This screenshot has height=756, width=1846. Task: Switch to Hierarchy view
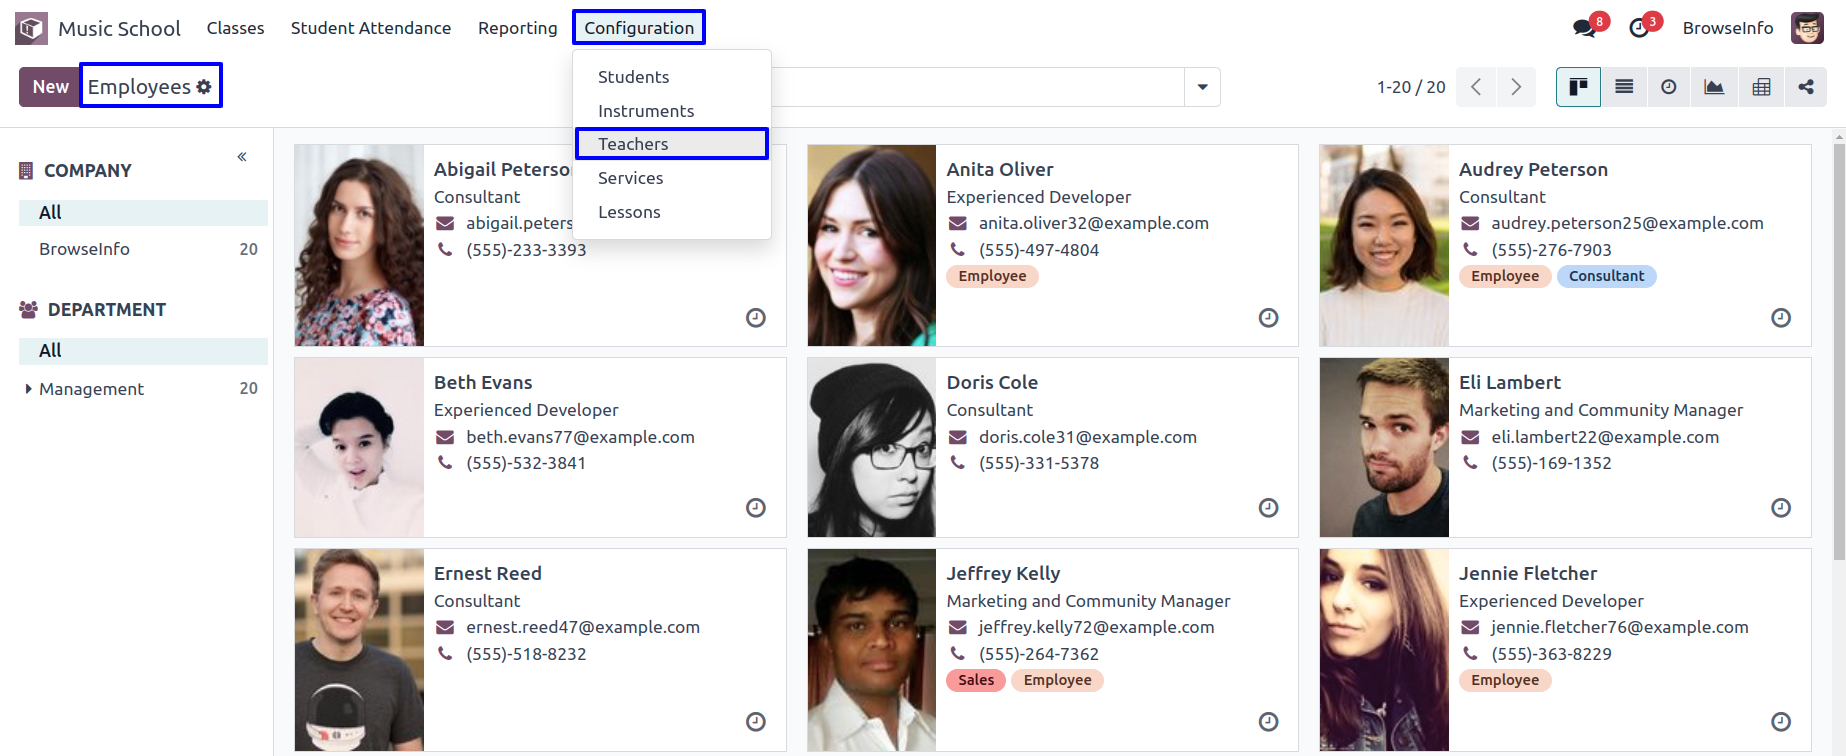point(1806,87)
